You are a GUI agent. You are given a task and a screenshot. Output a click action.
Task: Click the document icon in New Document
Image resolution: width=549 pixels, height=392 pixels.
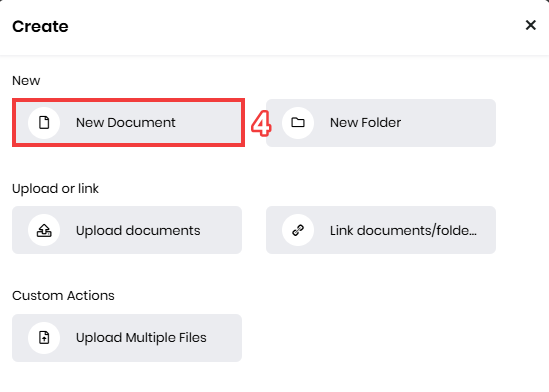(44, 123)
